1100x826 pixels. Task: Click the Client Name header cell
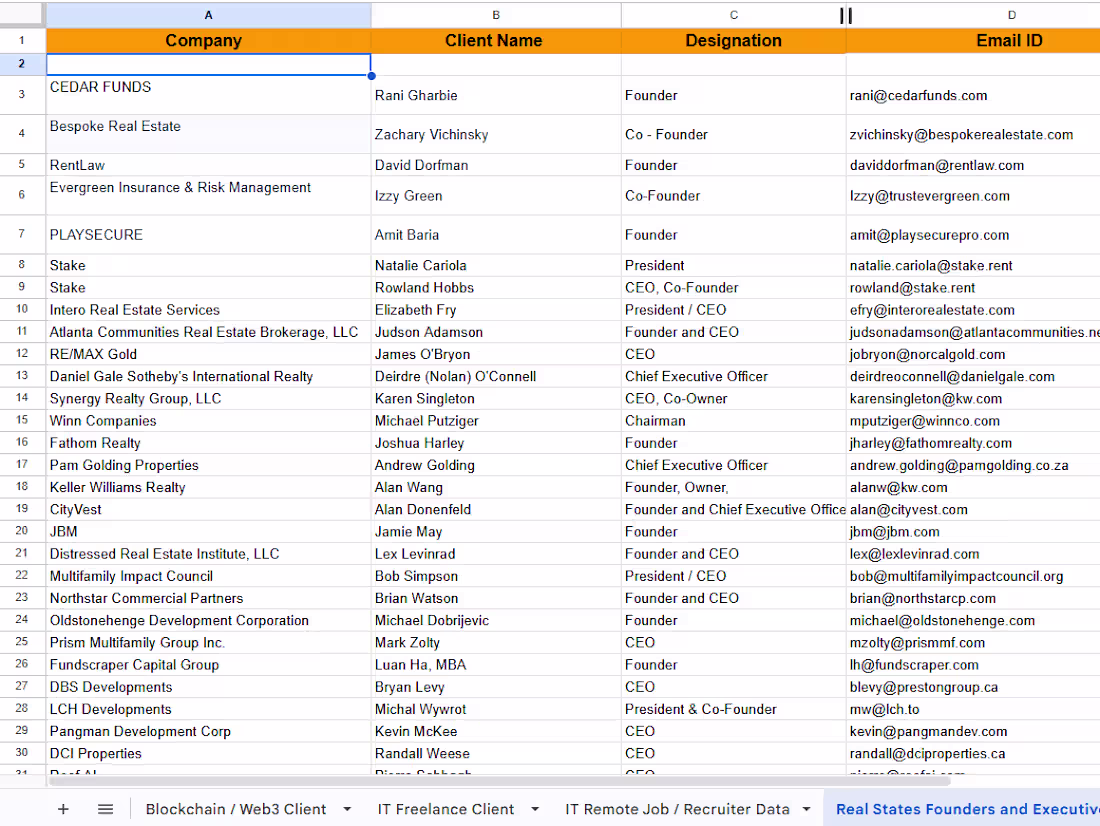tap(496, 41)
